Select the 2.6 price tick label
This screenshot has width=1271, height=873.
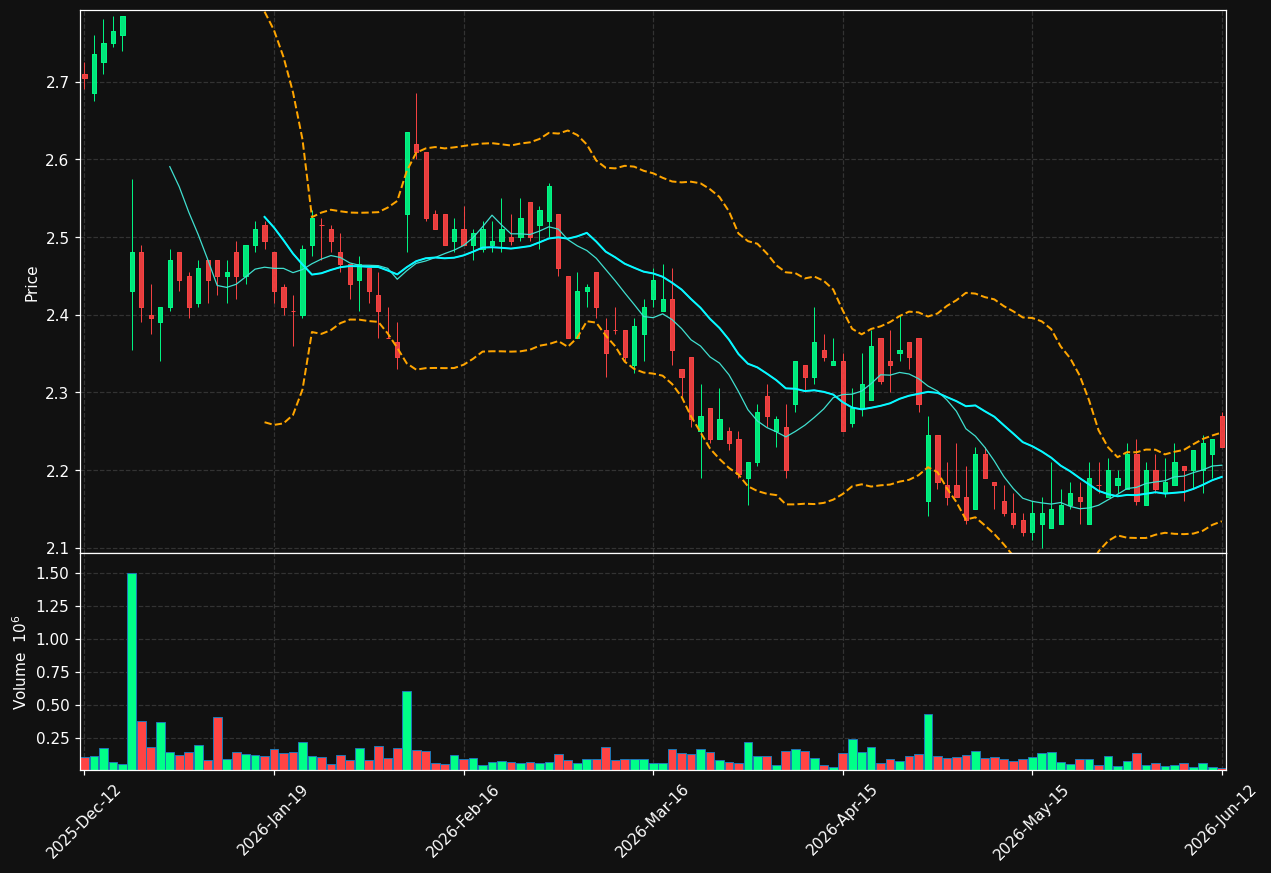tap(58, 160)
